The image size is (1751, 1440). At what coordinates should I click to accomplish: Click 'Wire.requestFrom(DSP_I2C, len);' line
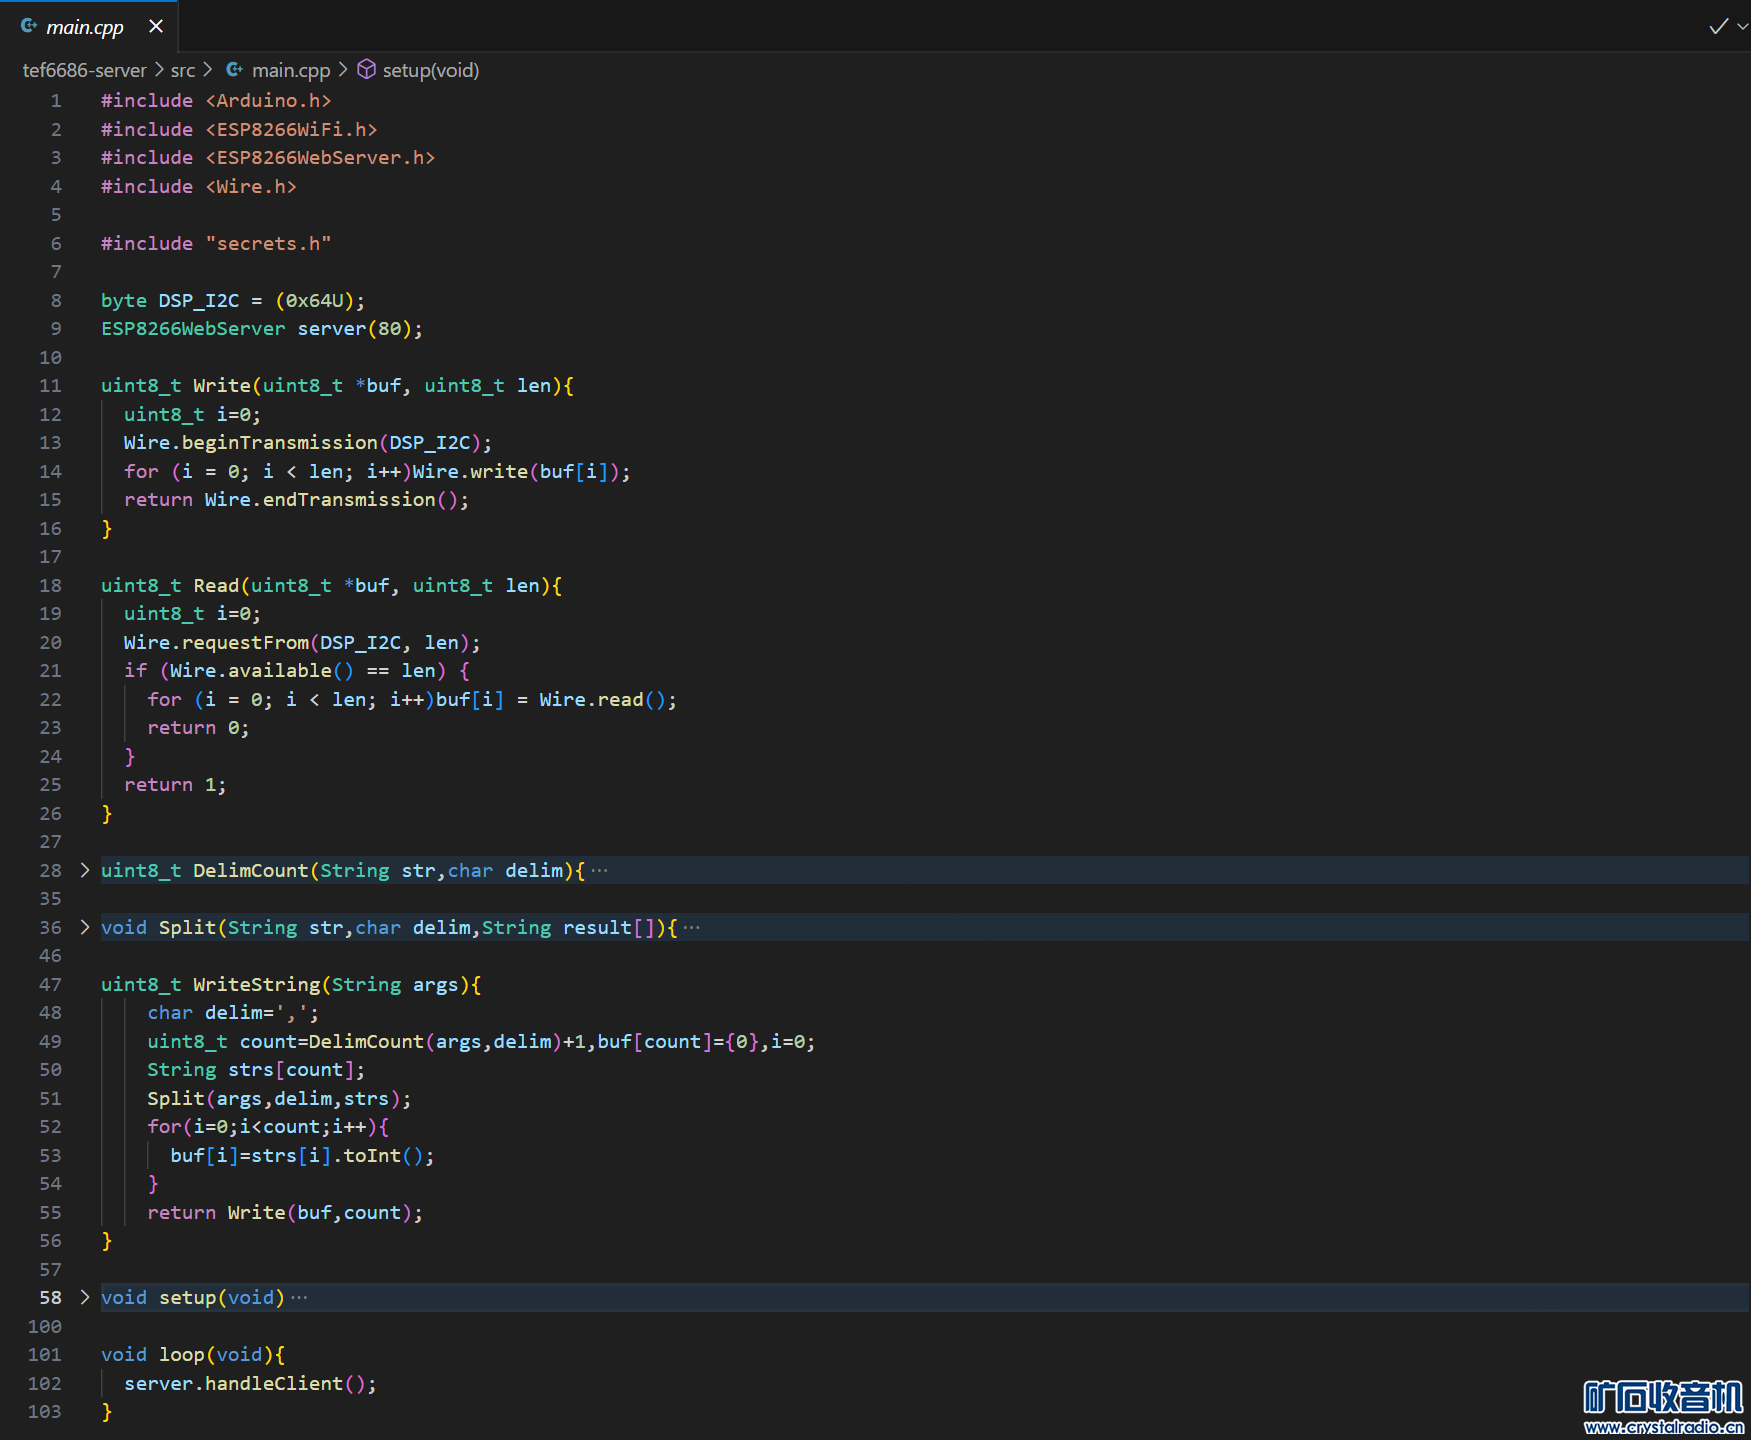click(302, 643)
